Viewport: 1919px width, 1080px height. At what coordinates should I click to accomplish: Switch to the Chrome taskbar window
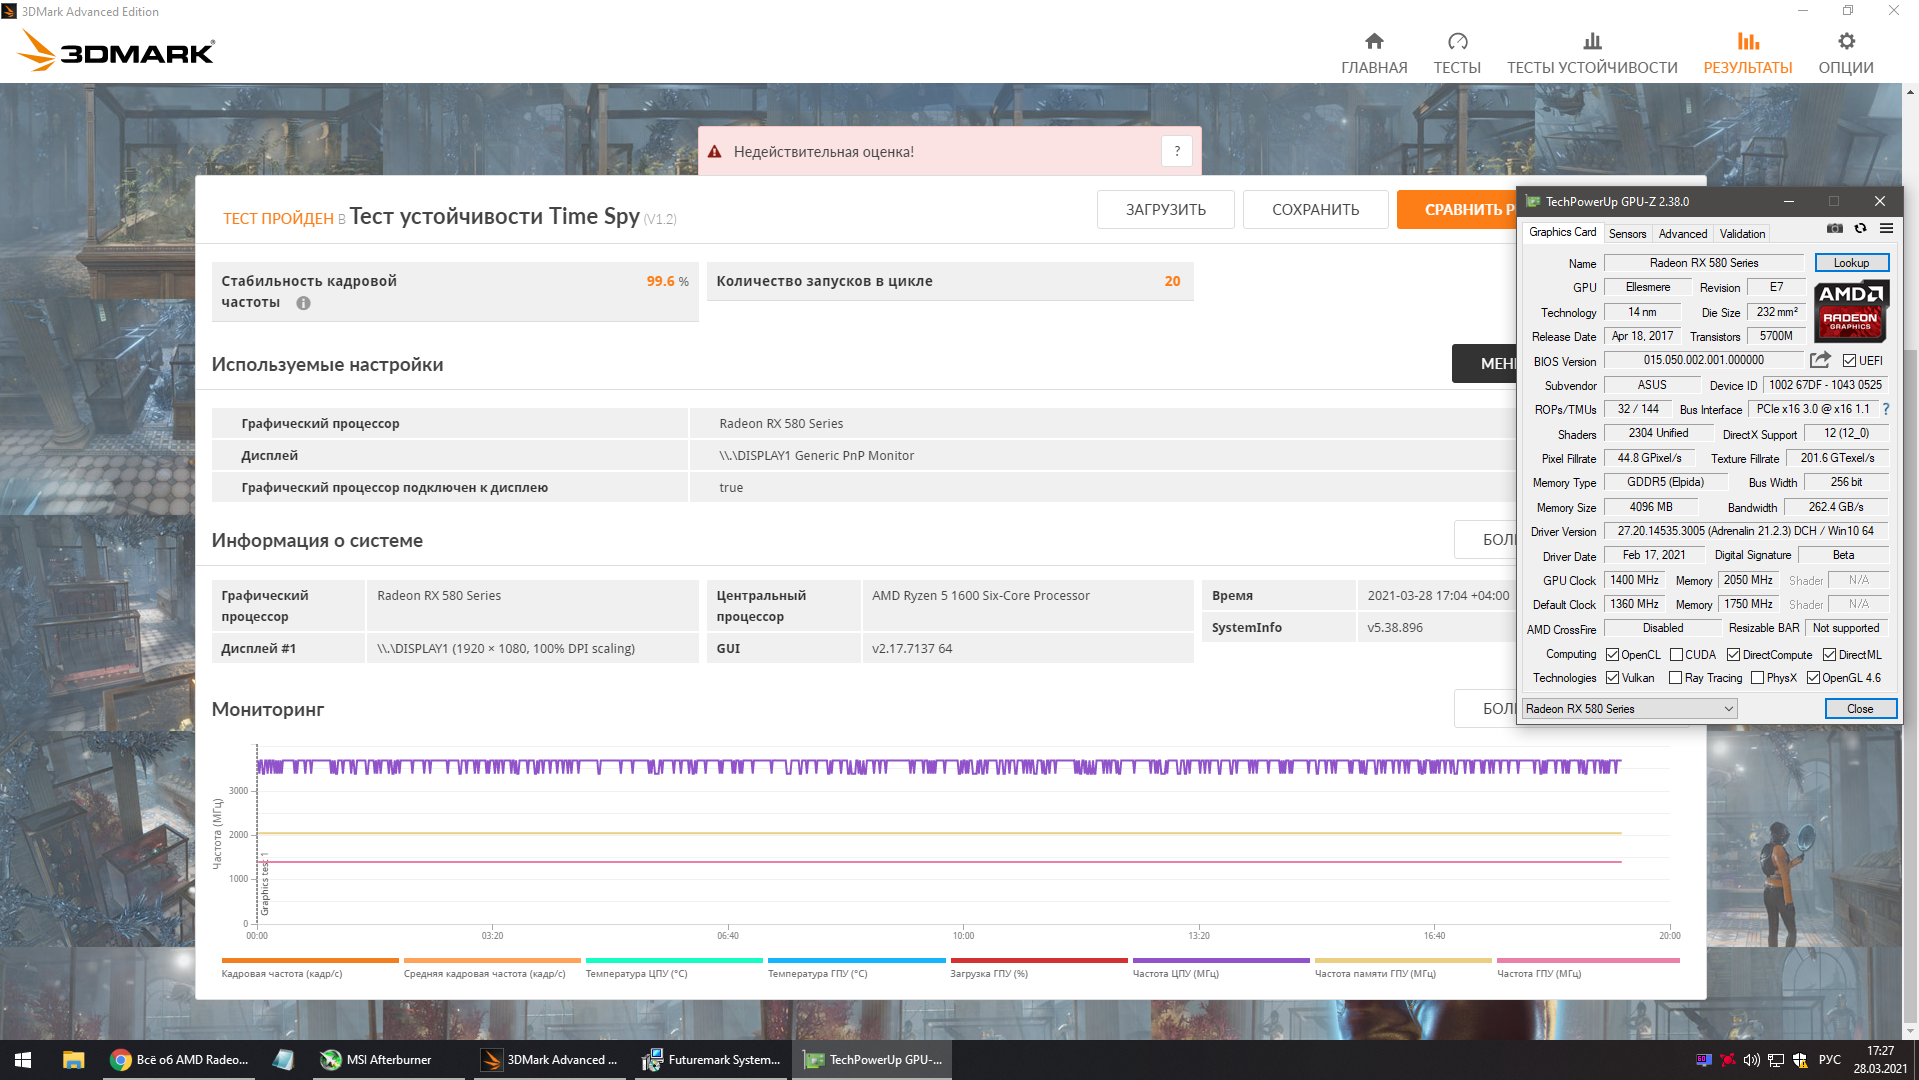click(180, 1060)
